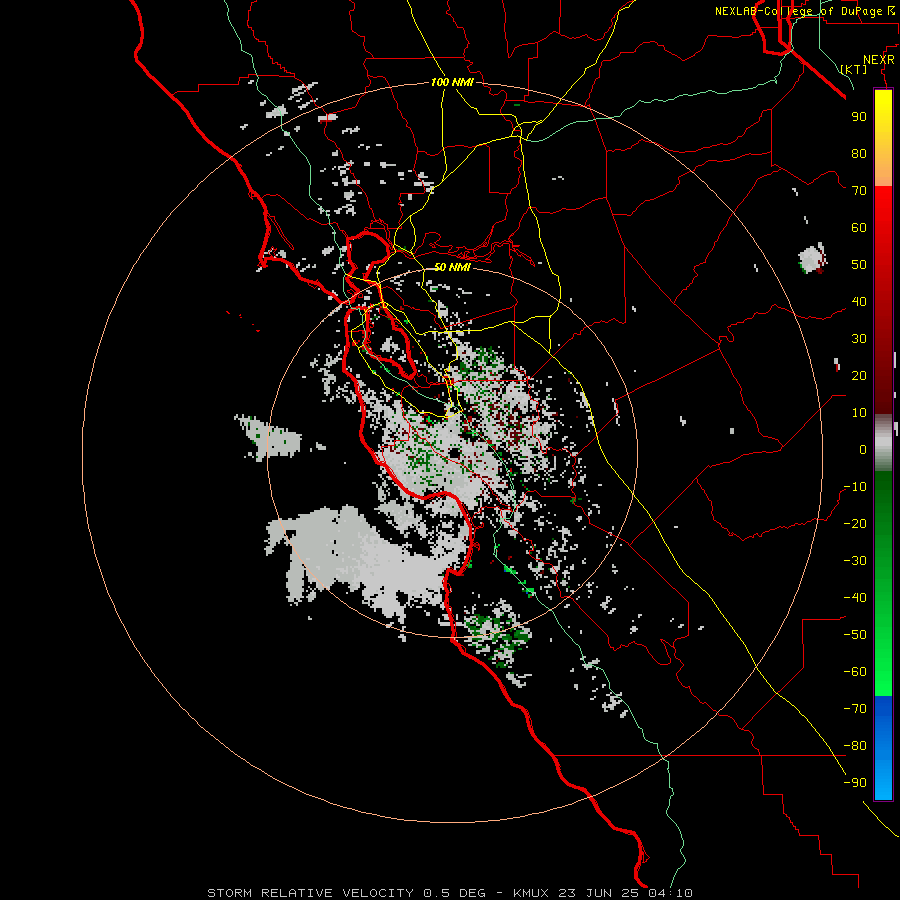The image size is (900, 900).
Task: Click the 50 NMI range ring label
Action: point(452,267)
